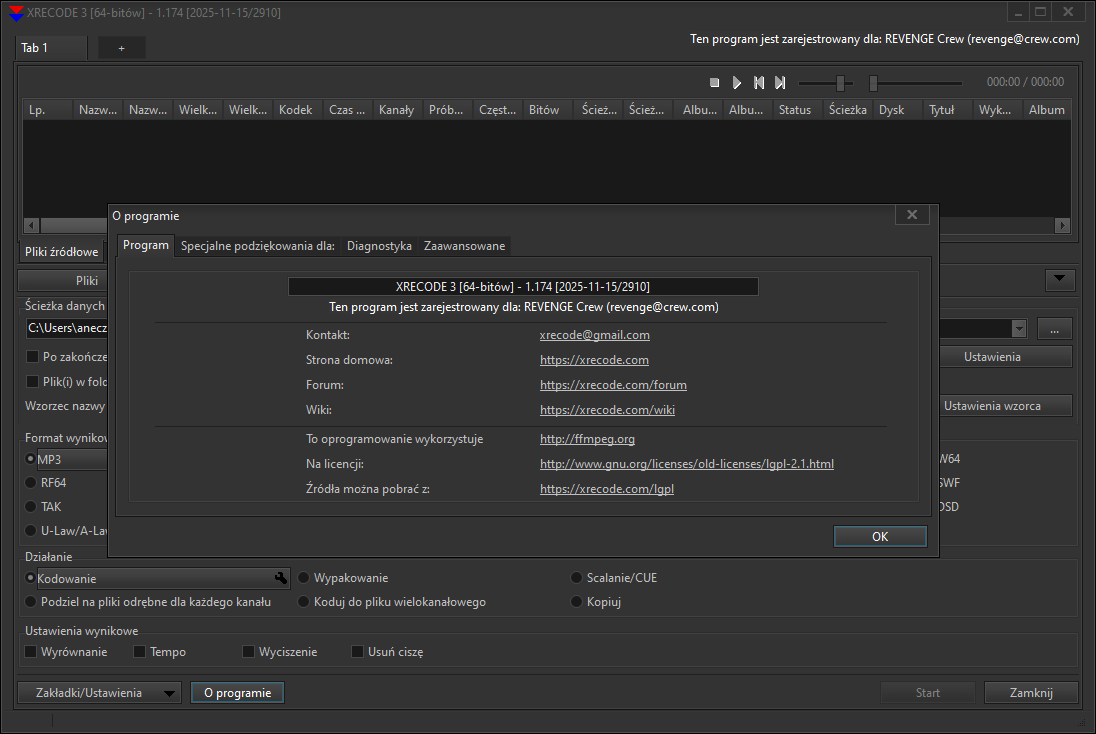This screenshot has width=1096, height=734.
Task: Expand output path combo box arrow
Action: tap(1018, 329)
